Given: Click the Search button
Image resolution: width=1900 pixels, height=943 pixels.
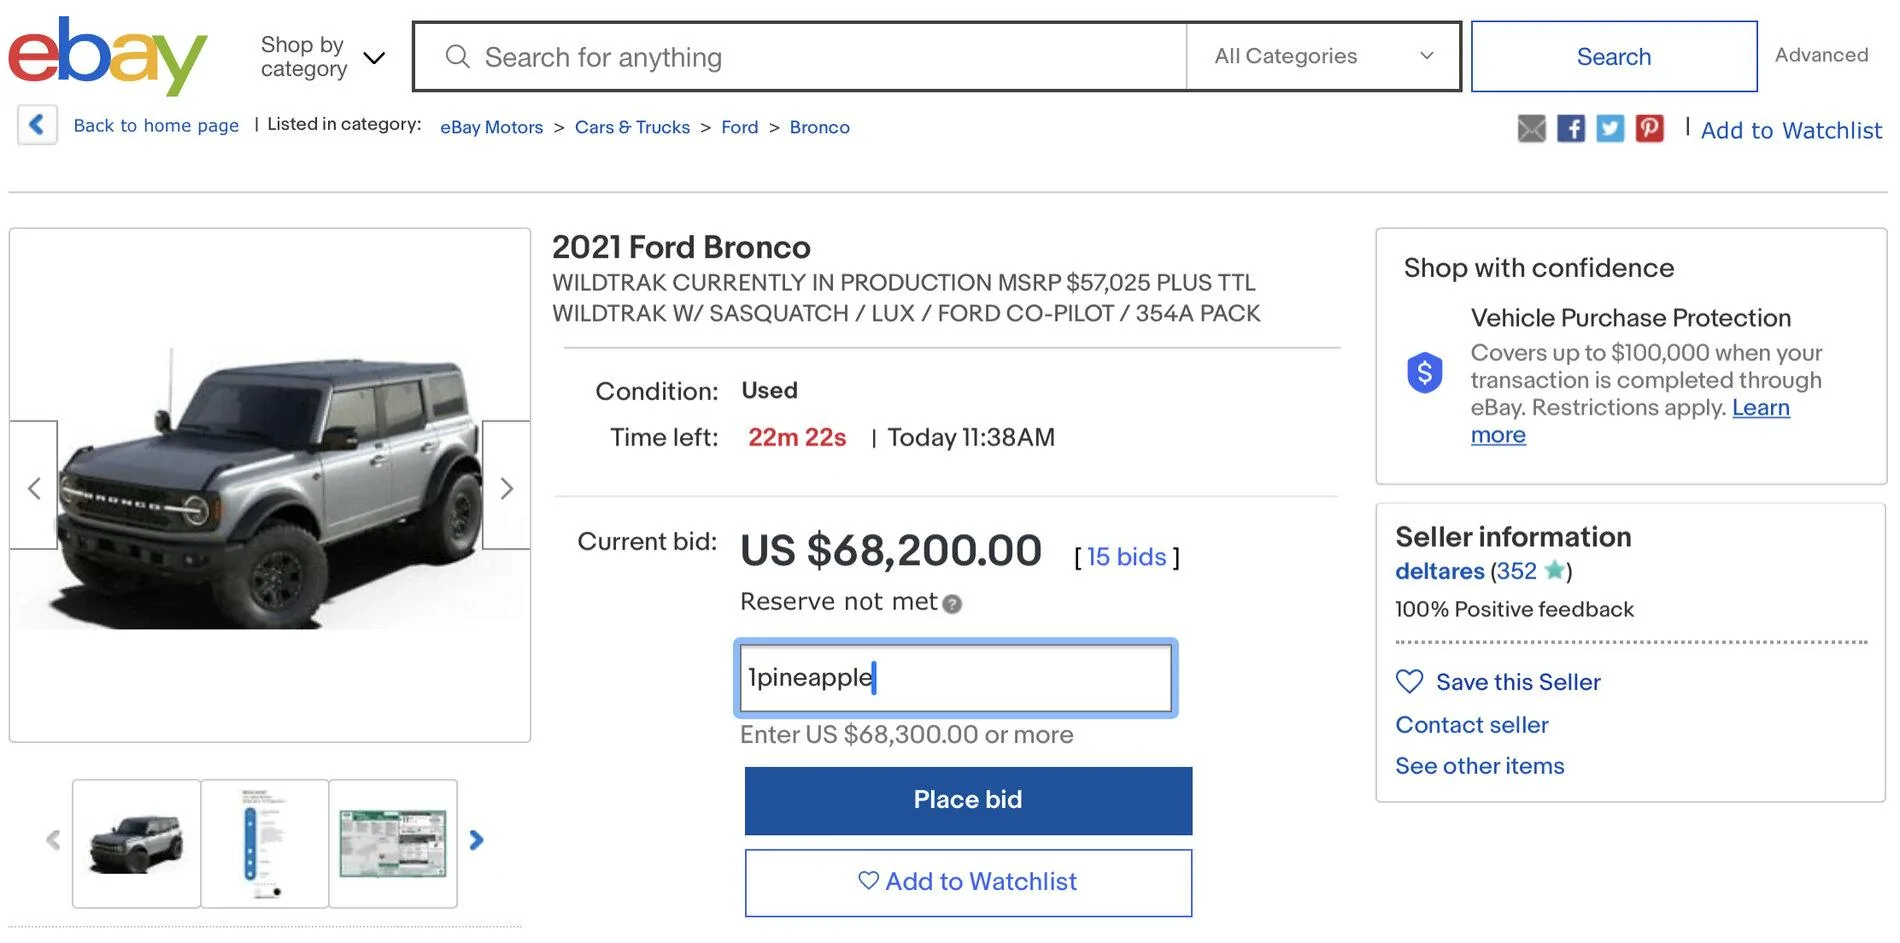Looking at the screenshot, I should pos(1613,57).
